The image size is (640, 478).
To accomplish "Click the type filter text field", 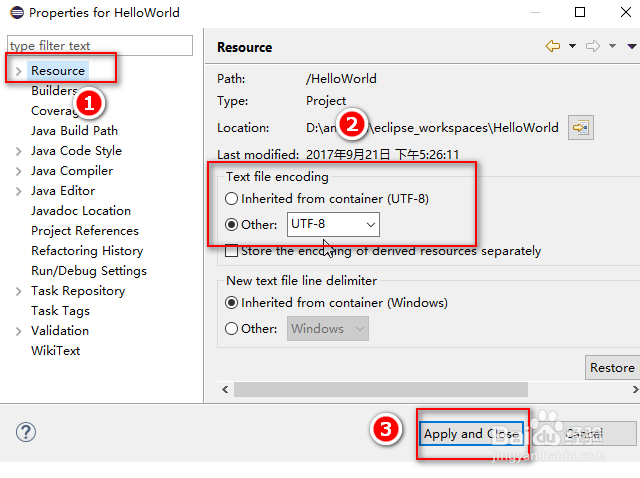I will coord(100,45).
